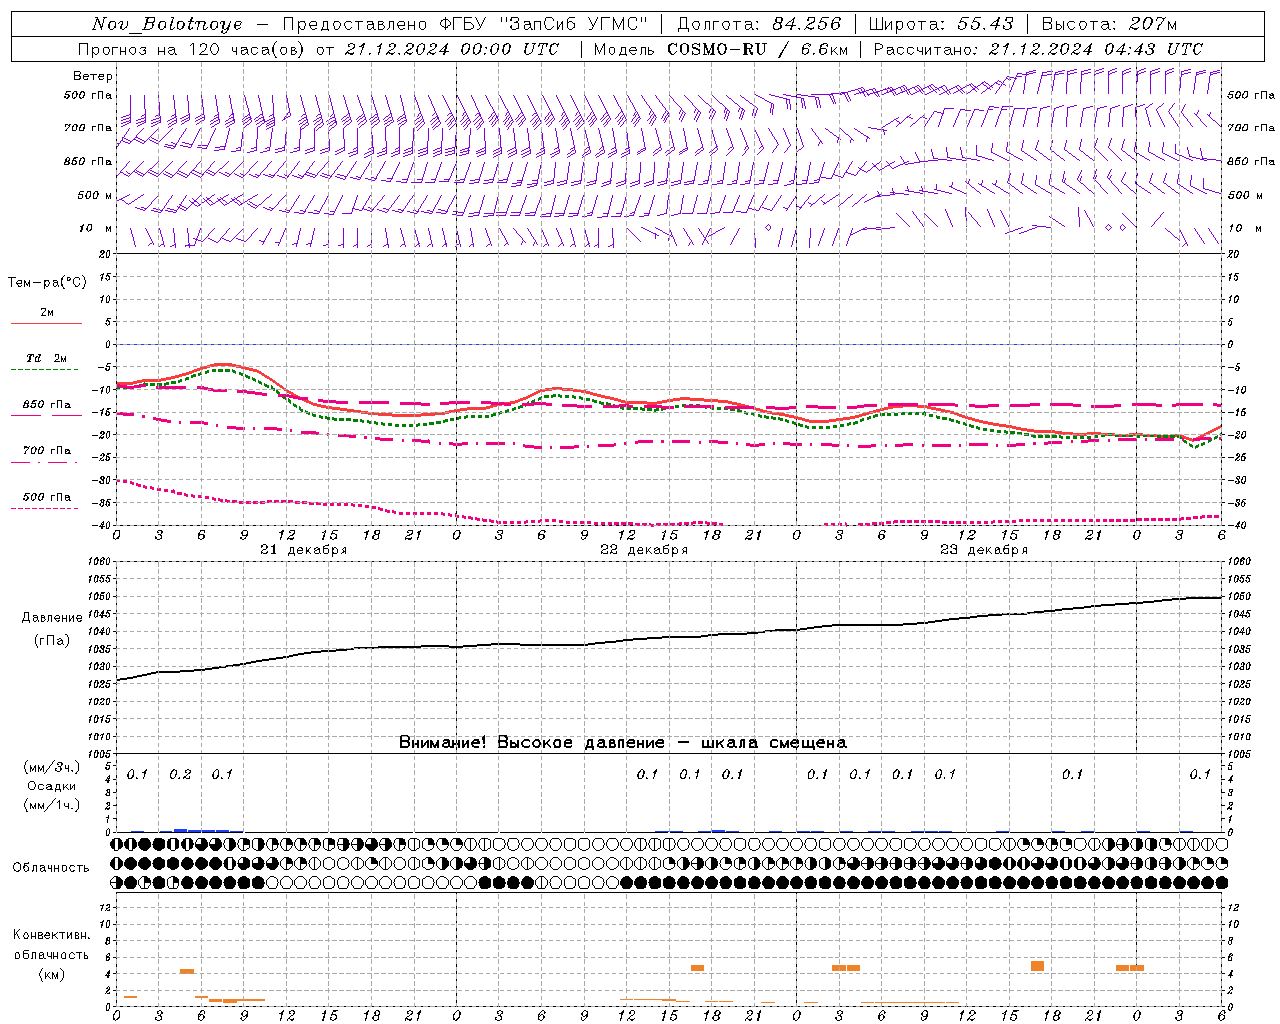1280x1024 pixels.
Task: Click the "Ветер" wind panel label
Action: point(93,76)
